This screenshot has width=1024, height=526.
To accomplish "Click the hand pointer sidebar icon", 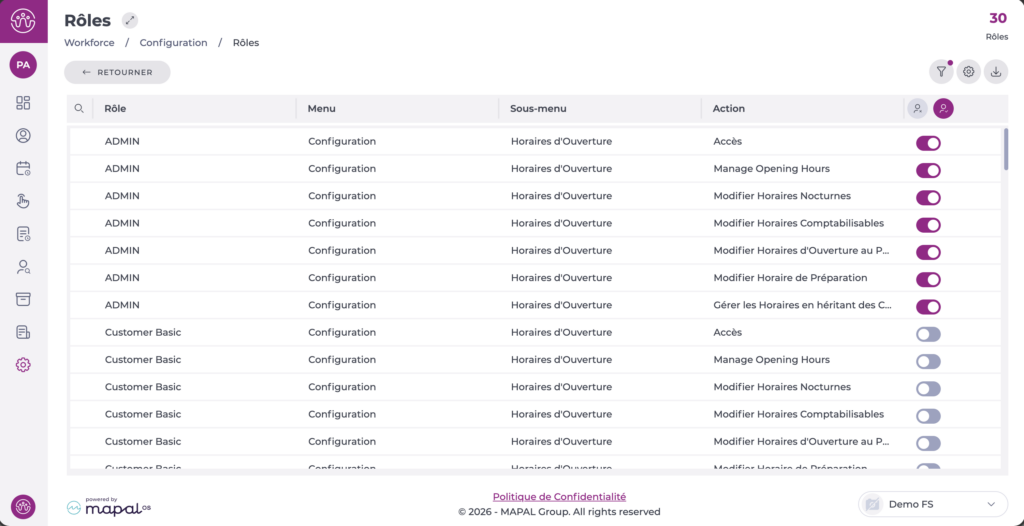I will [23, 201].
